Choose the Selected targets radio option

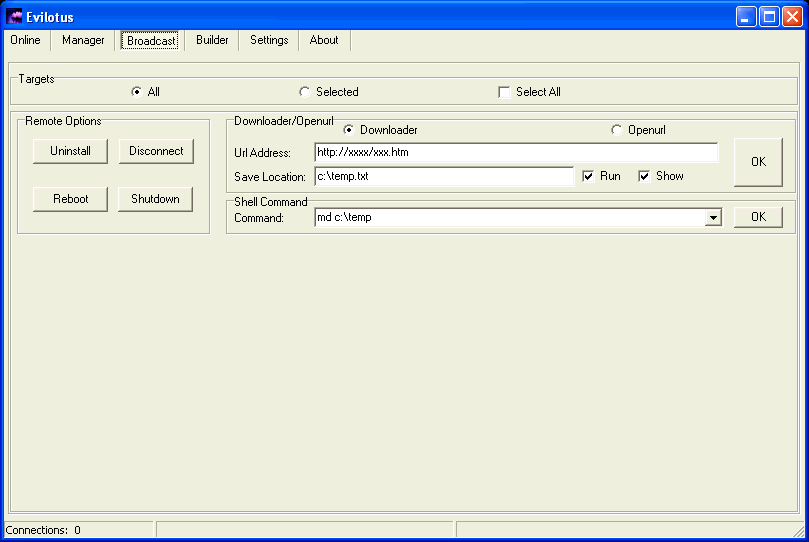pos(305,92)
